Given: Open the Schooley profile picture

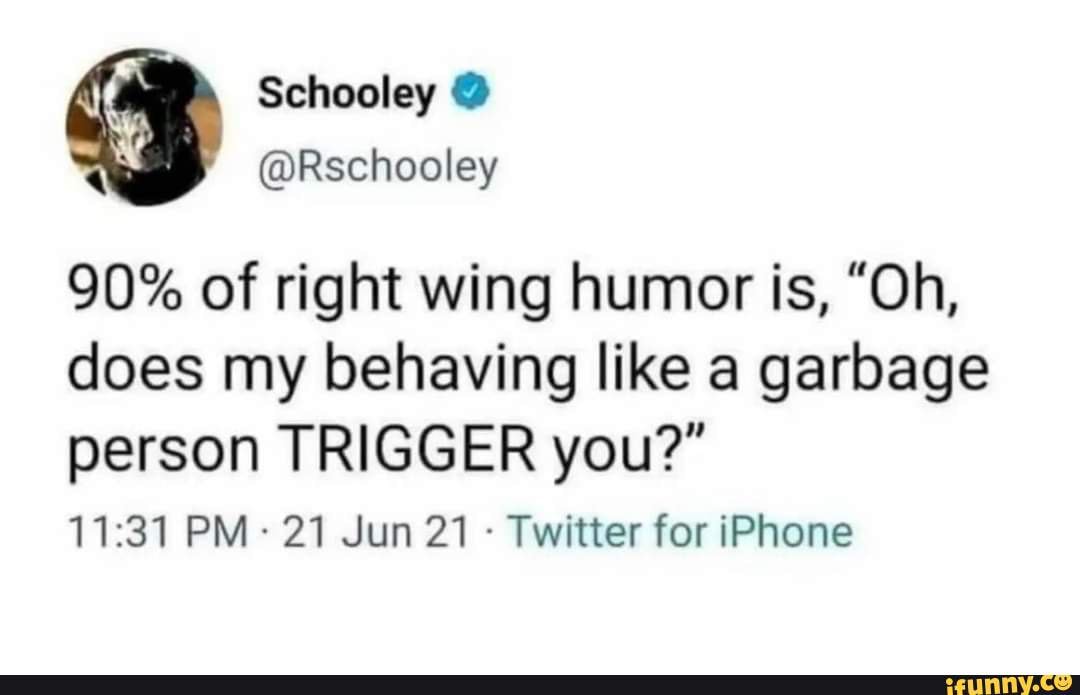Looking at the screenshot, I should (x=144, y=127).
